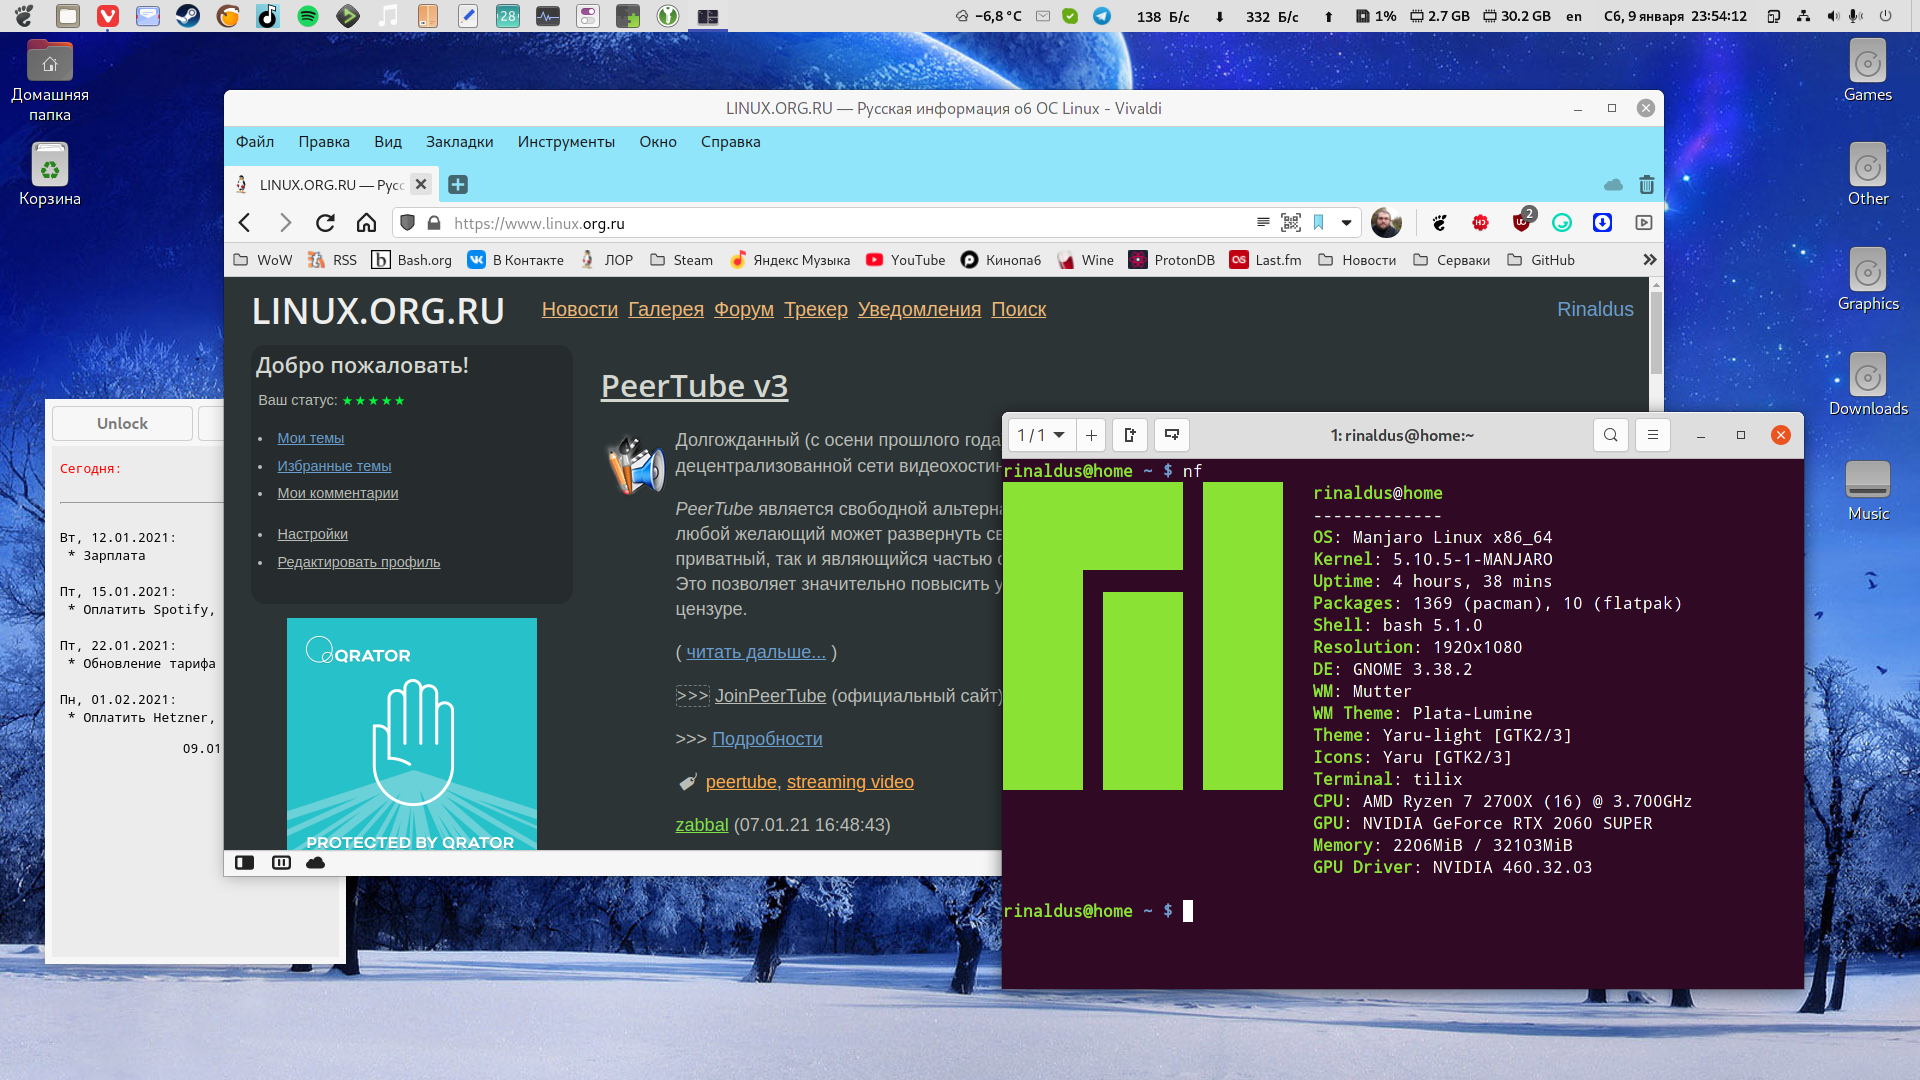The width and height of the screenshot is (1920, 1080).
Task: Show QR code for the page
Action: tap(1291, 222)
